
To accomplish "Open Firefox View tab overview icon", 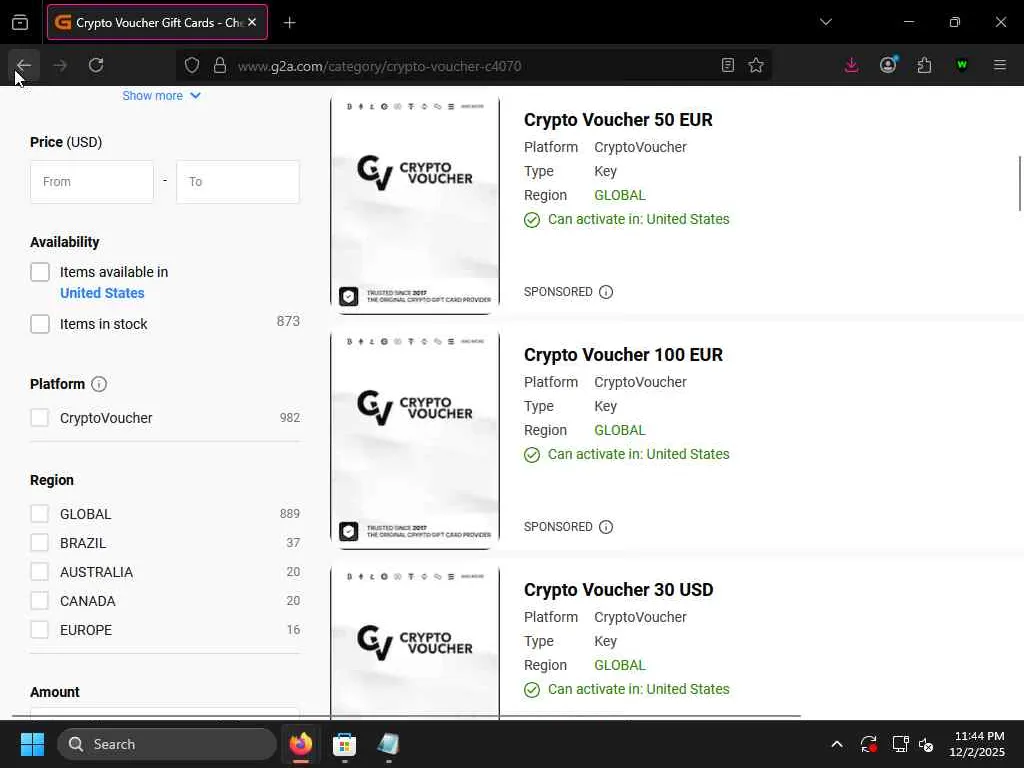I will tap(20, 23).
